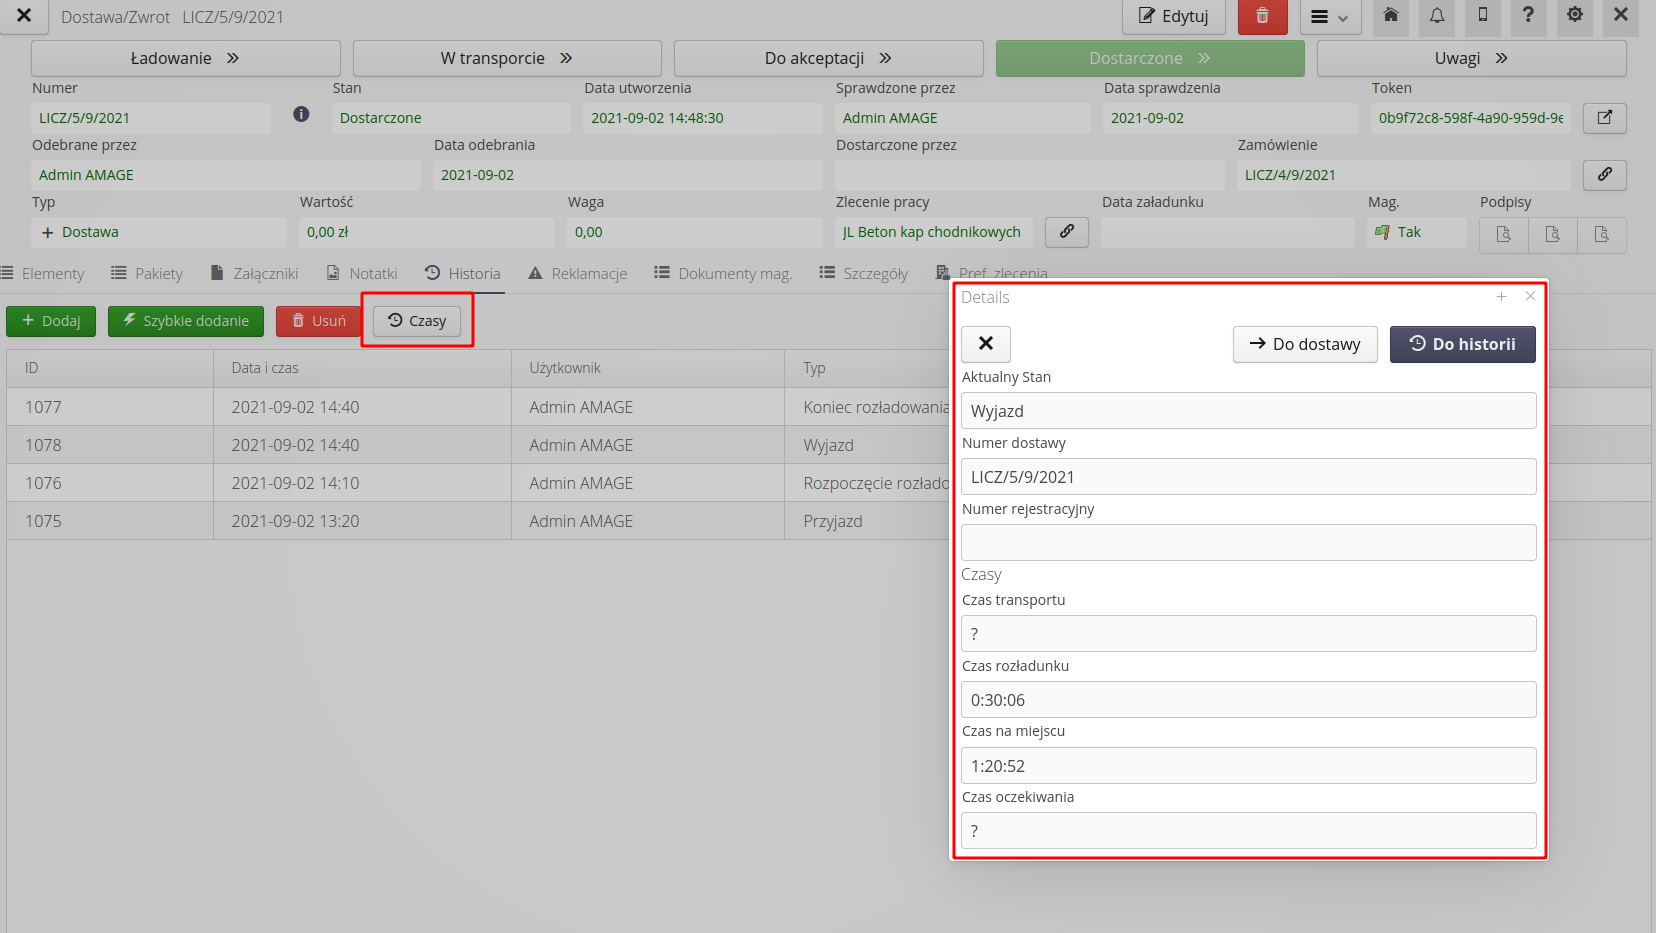The height and width of the screenshot is (933, 1656).
Task: Click the mobile phone icon in header
Action: pyautogui.click(x=1482, y=15)
